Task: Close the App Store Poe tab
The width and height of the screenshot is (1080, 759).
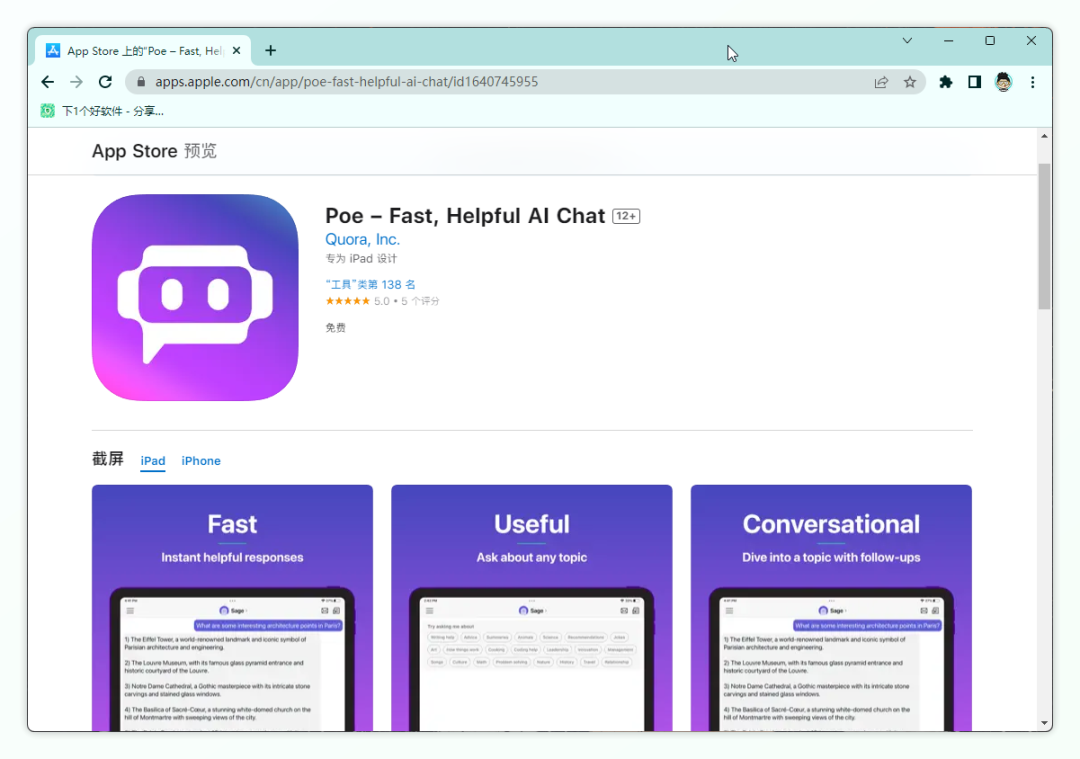Action: coord(237,51)
